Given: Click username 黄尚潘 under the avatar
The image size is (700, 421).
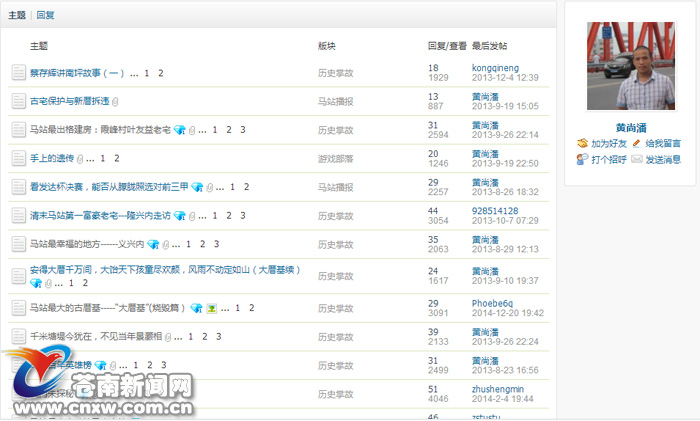Looking at the screenshot, I should point(629,127).
